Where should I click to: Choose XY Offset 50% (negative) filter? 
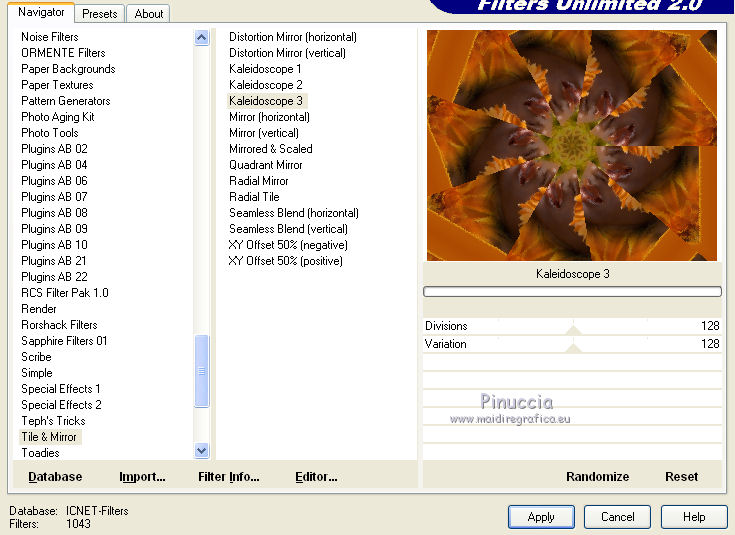click(x=288, y=244)
